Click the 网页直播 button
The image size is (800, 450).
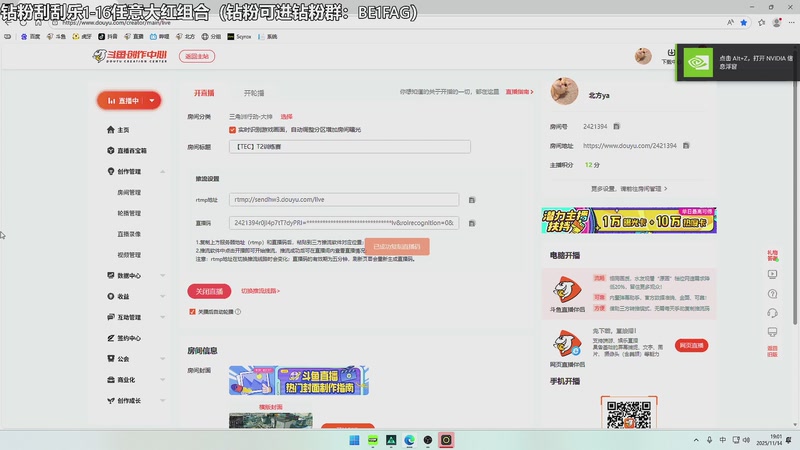point(691,345)
